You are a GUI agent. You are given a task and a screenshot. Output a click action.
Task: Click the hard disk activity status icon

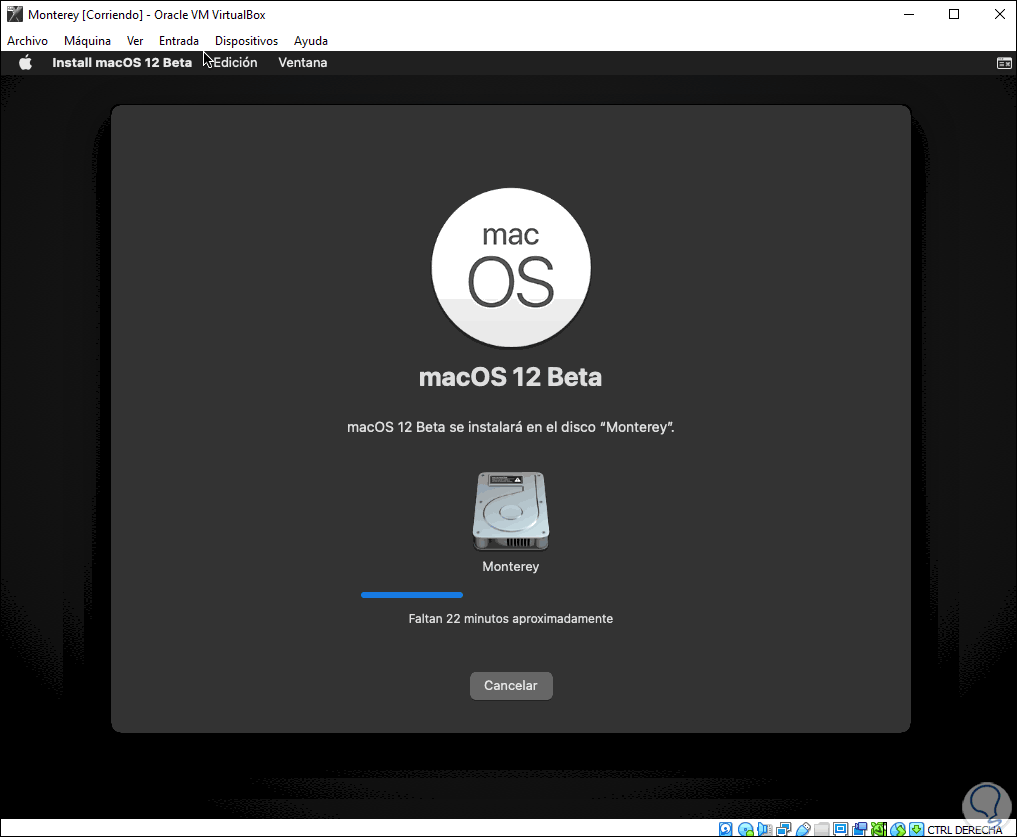726,829
